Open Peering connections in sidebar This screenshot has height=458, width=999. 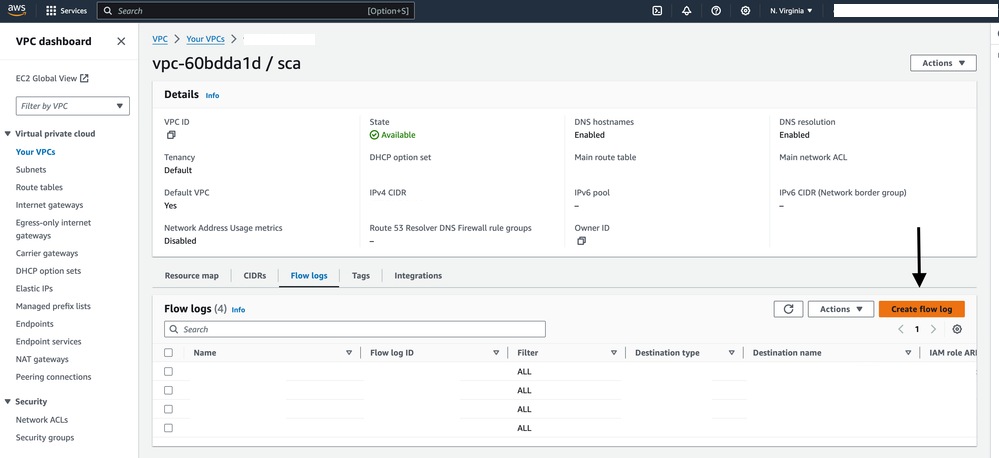pos(54,377)
